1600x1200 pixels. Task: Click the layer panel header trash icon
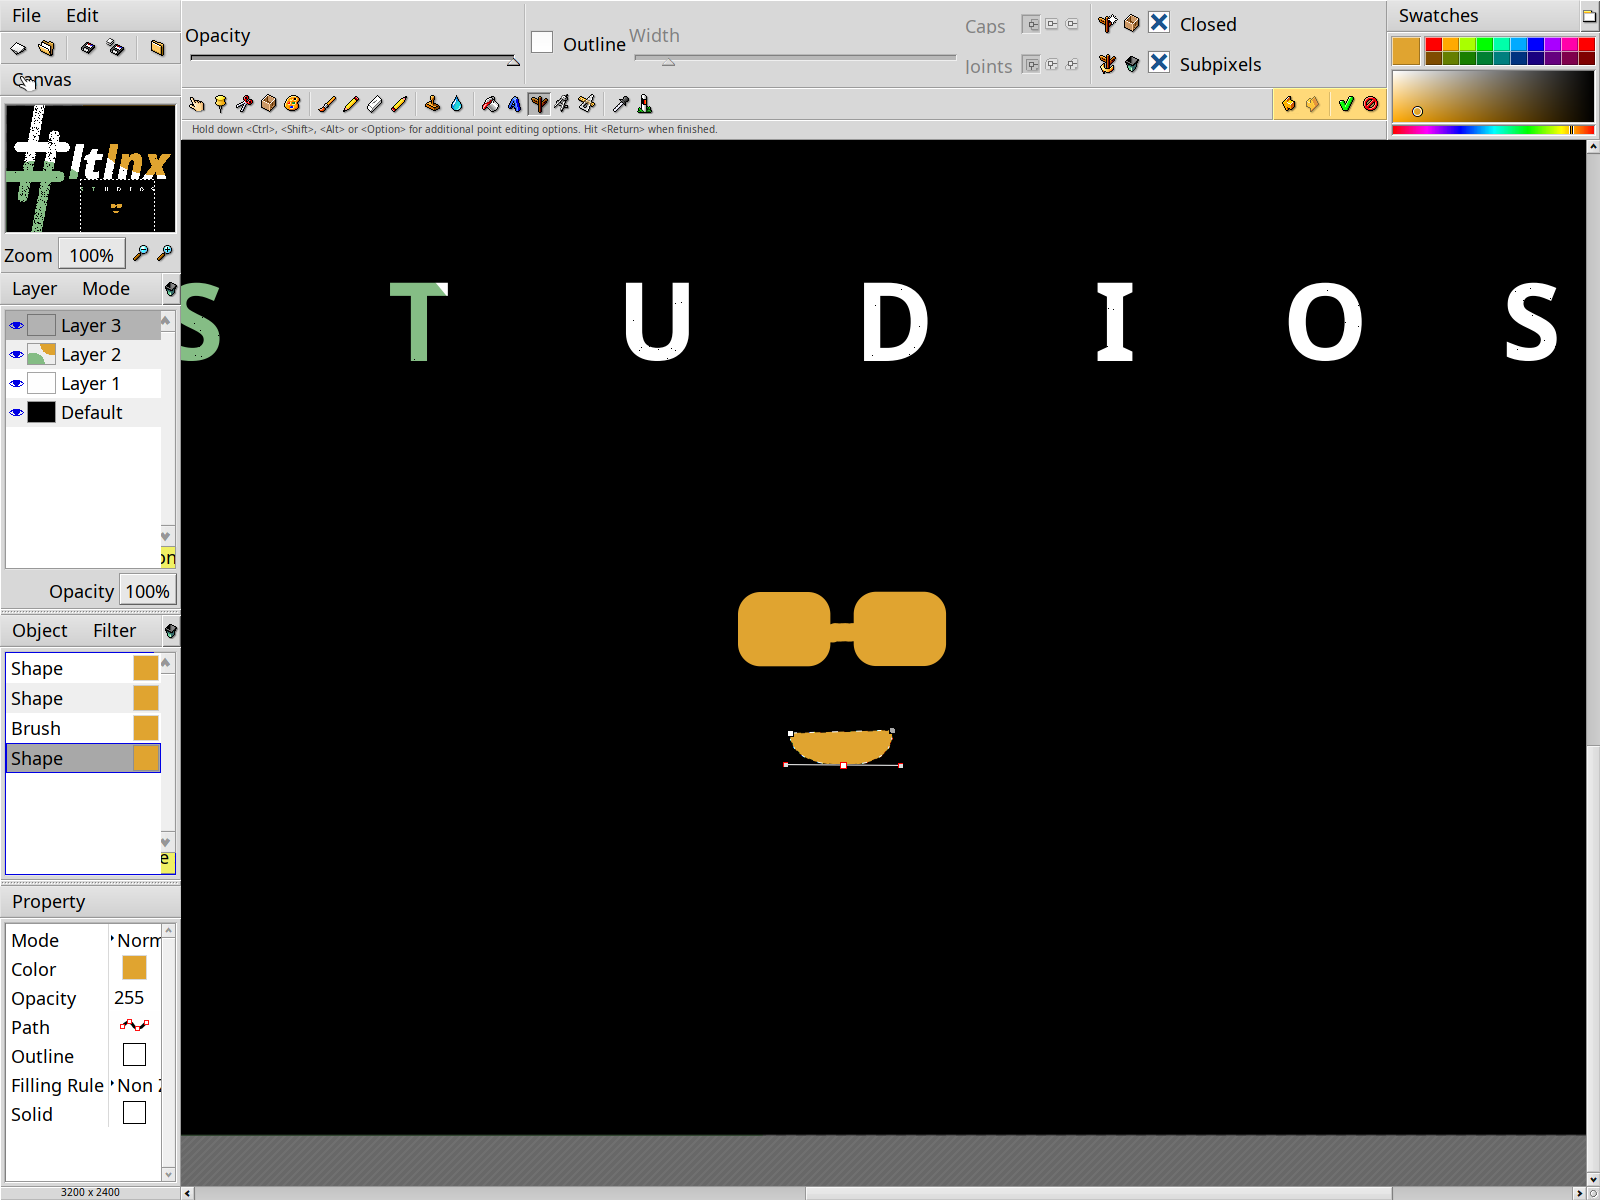pyautogui.click(x=170, y=289)
